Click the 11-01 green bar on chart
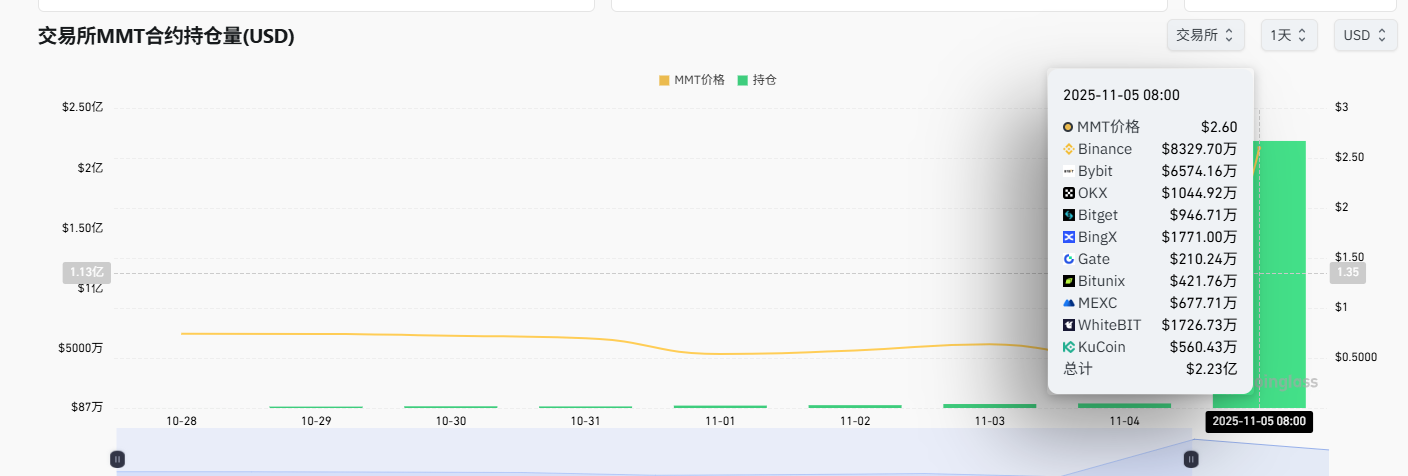The width and height of the screenshot is (1408, 476). click(x=720, y=406)
